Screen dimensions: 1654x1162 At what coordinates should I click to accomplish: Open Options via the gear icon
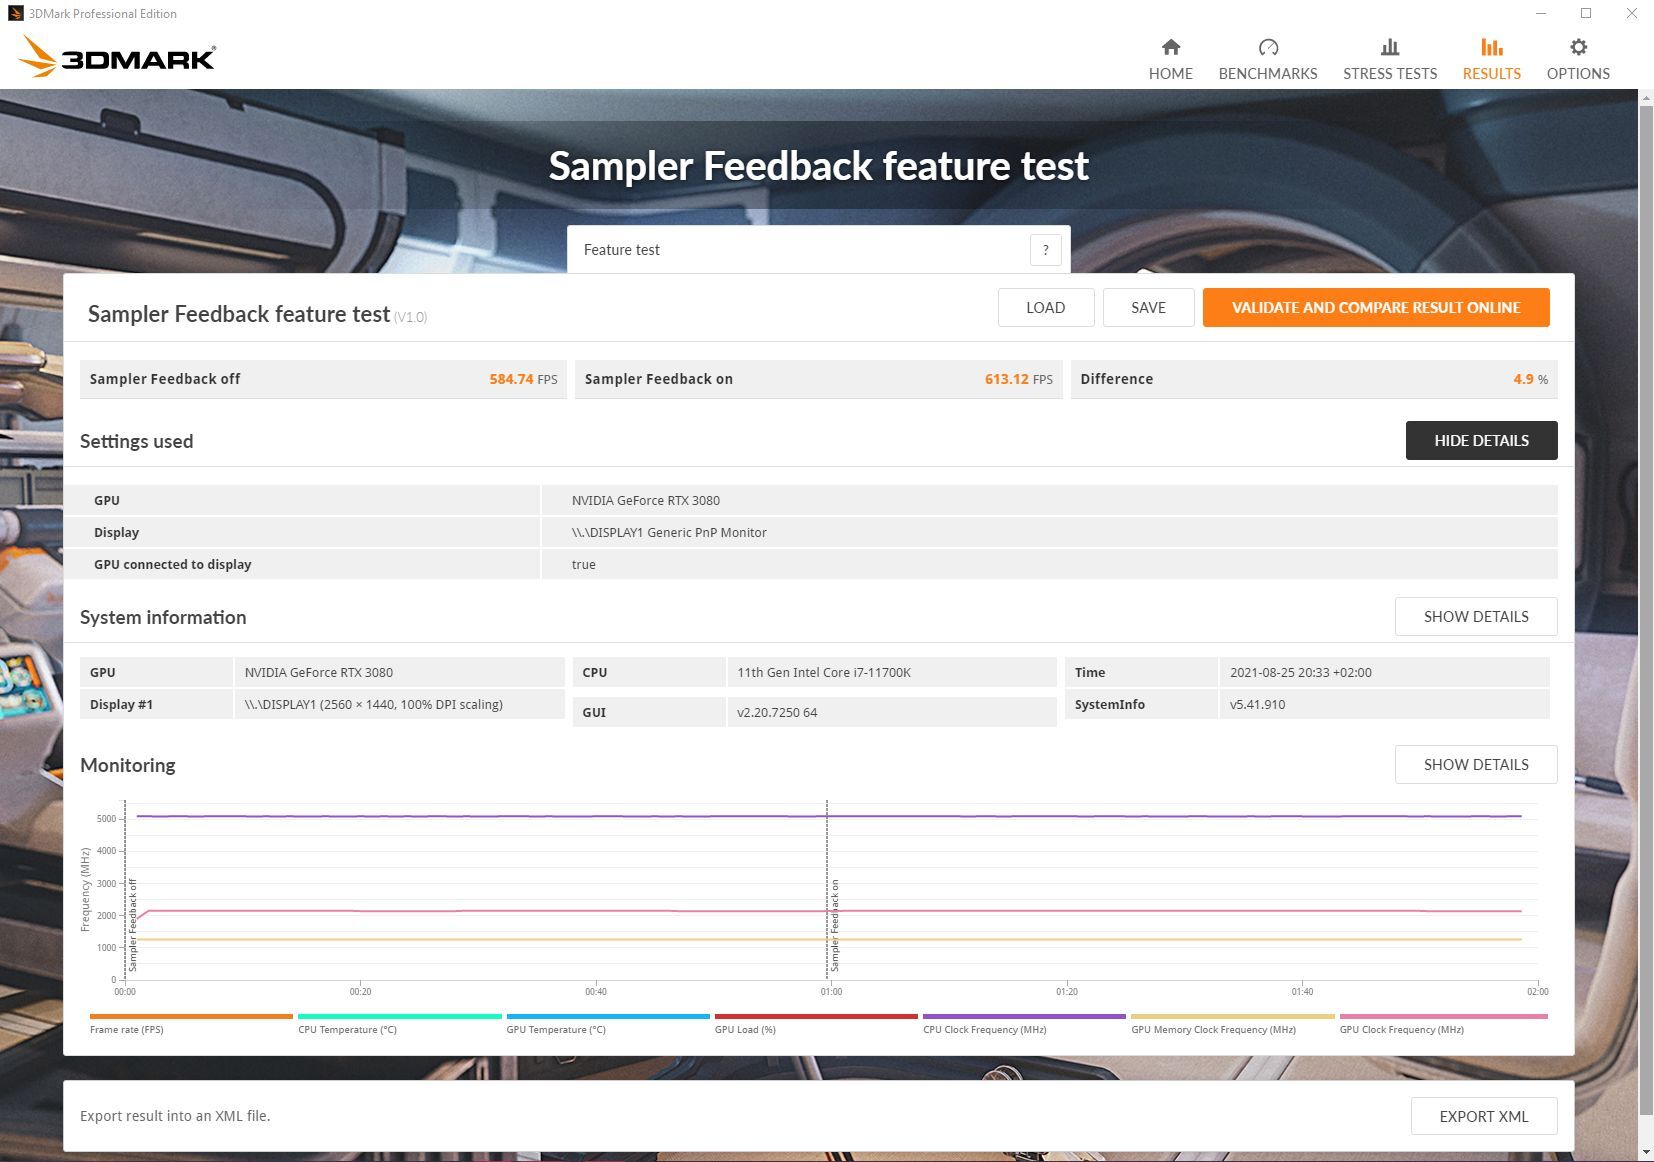[1578, 47]
